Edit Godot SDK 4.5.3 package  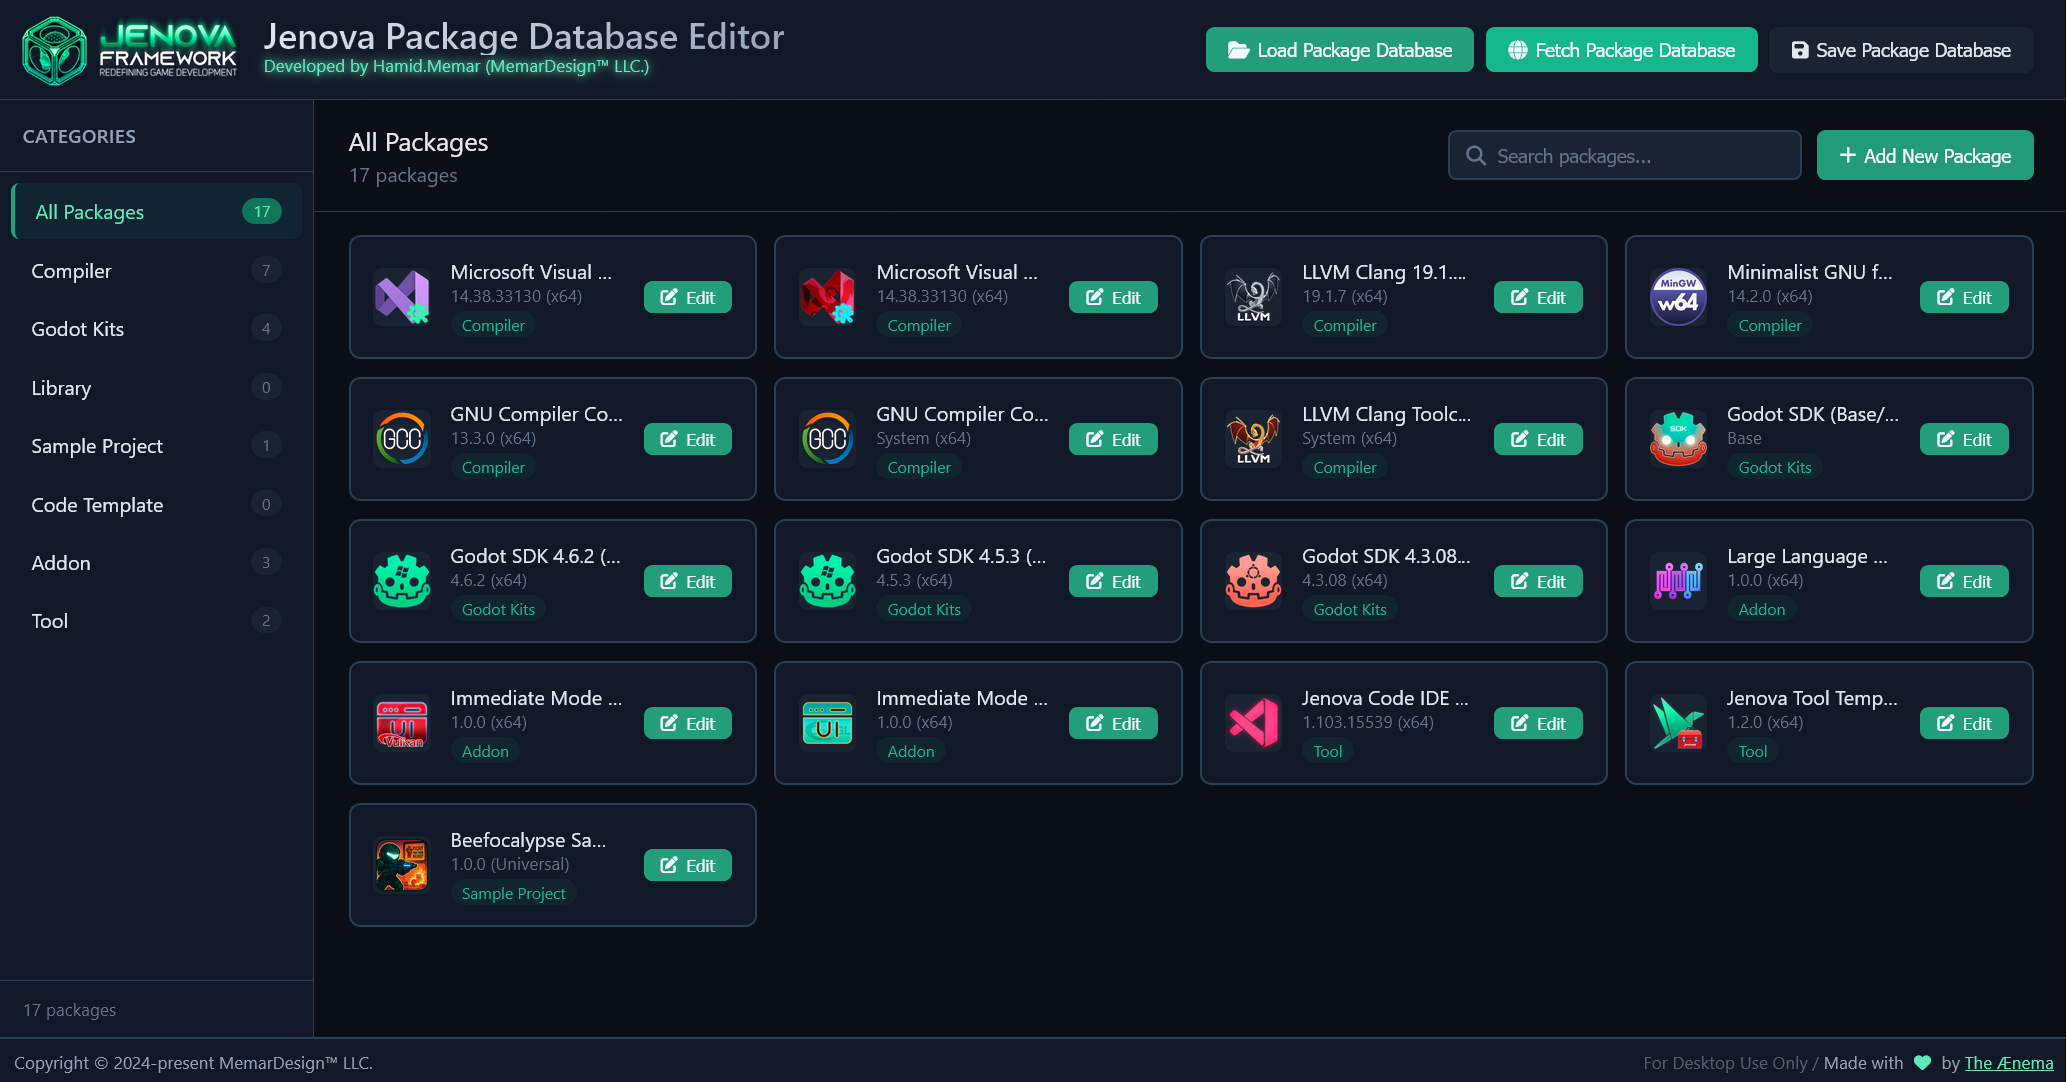pos(1113,581)
